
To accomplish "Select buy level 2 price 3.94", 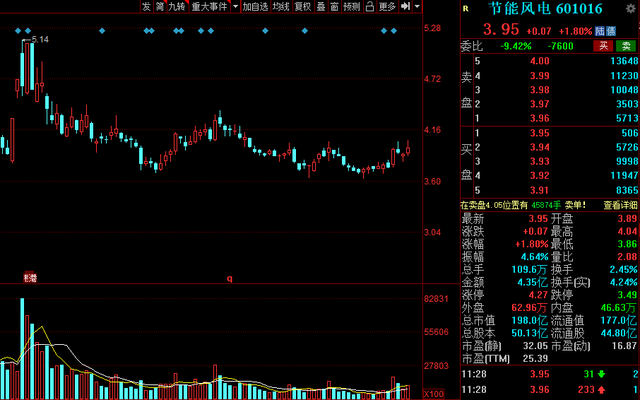I will 540,147.
